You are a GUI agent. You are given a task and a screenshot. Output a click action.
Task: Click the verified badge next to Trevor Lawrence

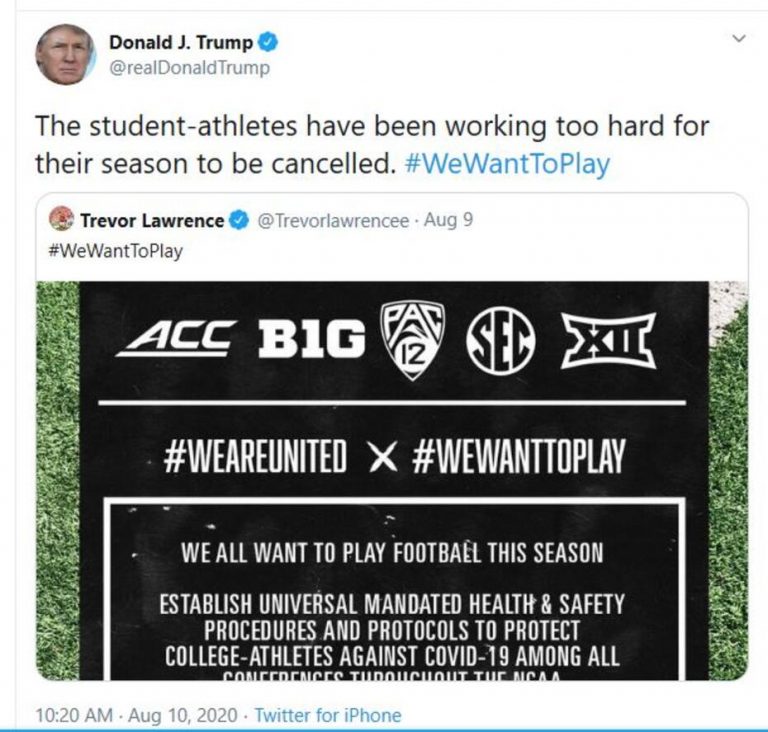238,220
